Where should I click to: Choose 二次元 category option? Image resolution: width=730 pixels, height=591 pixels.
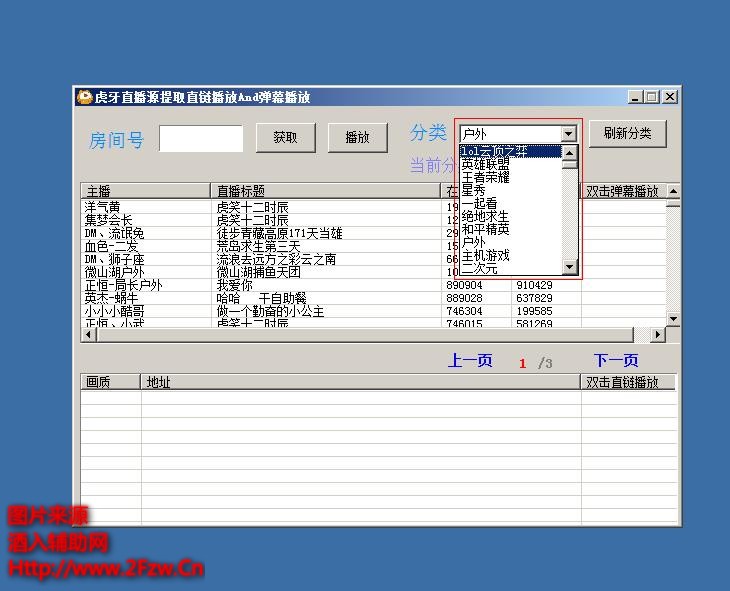[x=510, y=268]
